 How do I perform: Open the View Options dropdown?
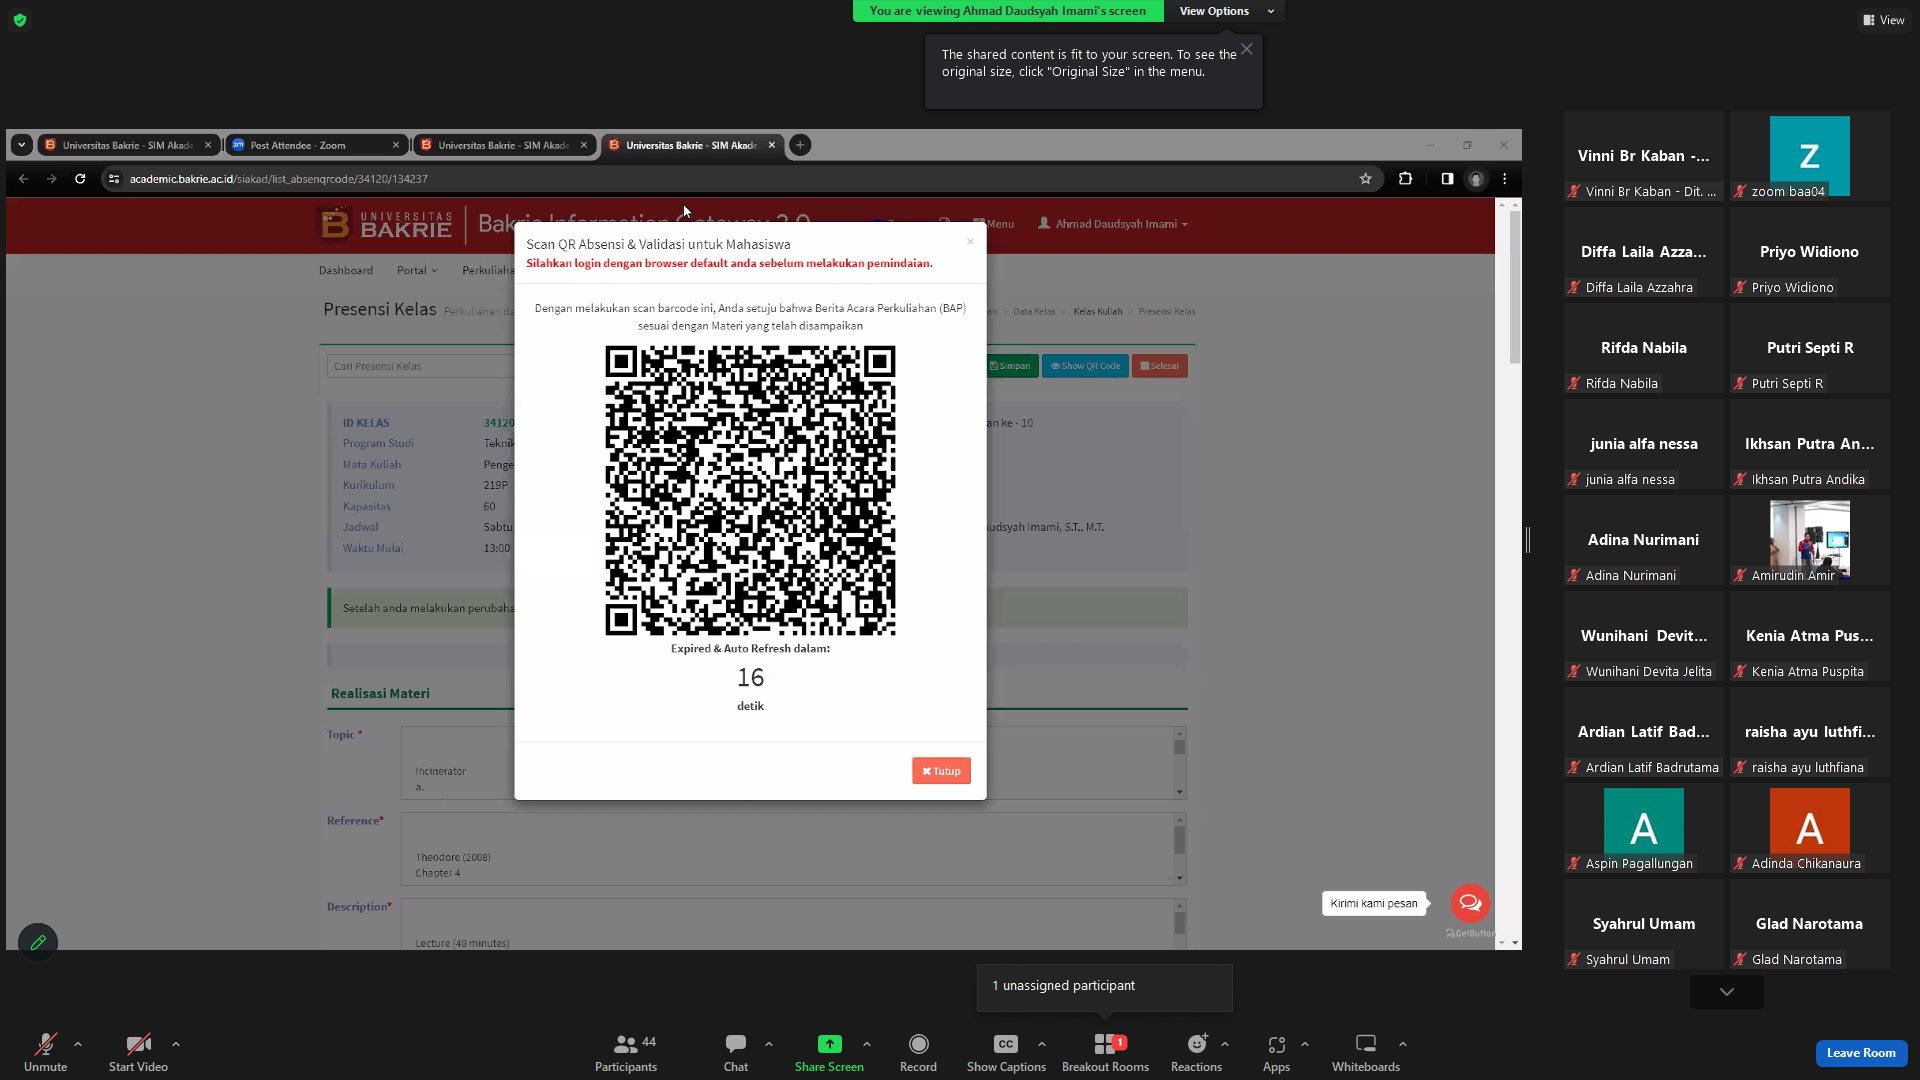tap(1225, 11)
